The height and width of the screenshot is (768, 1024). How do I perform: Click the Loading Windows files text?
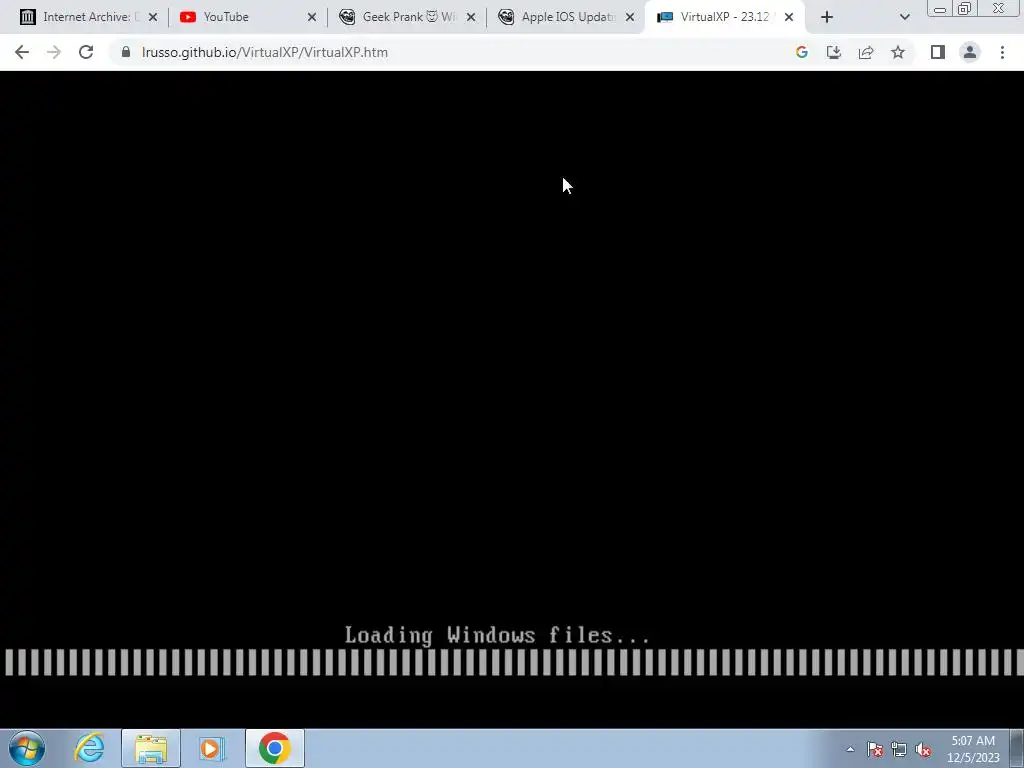pyautogui.click(x=497, y=635)
